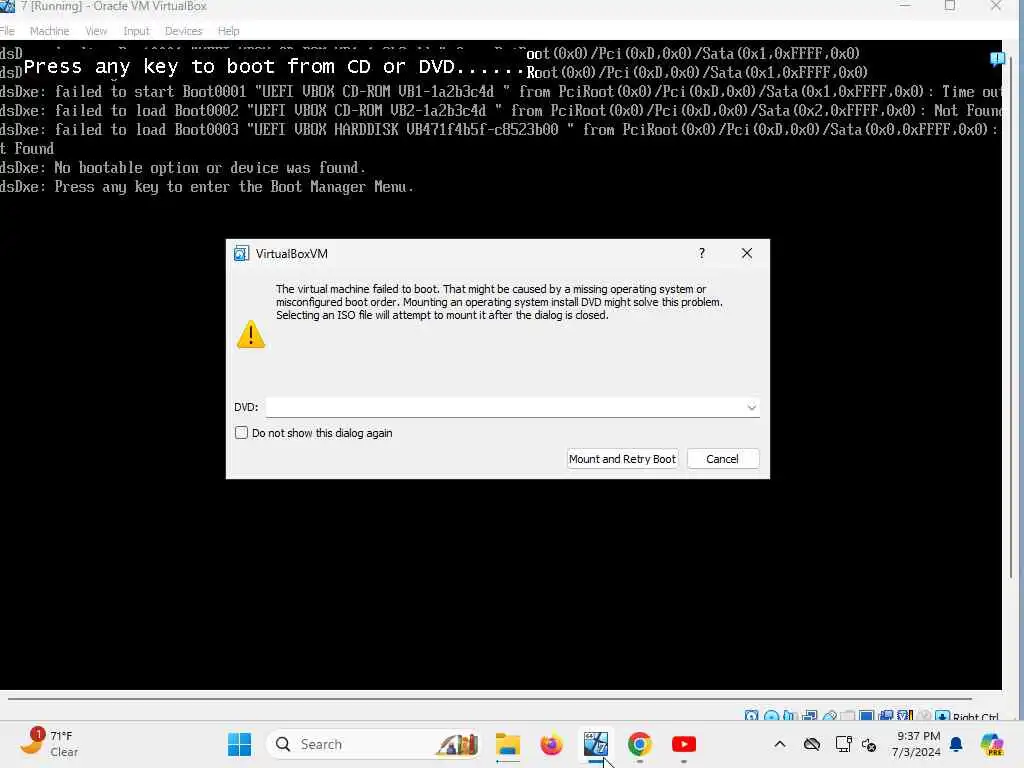1024x768 pixels.
Task: Click the USB devices status icon
Action: pos(830,716)
